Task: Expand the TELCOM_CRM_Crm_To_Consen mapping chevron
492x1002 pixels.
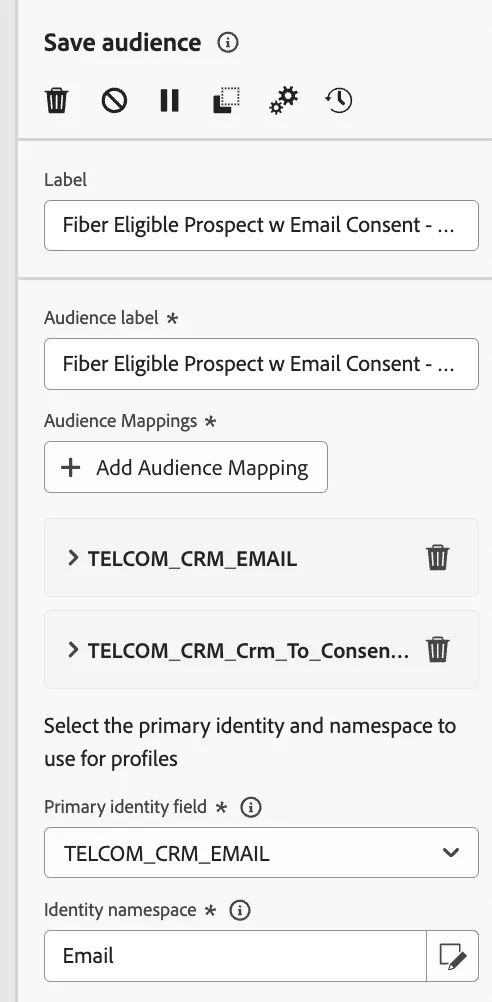Action: click(x=73, y=650)
